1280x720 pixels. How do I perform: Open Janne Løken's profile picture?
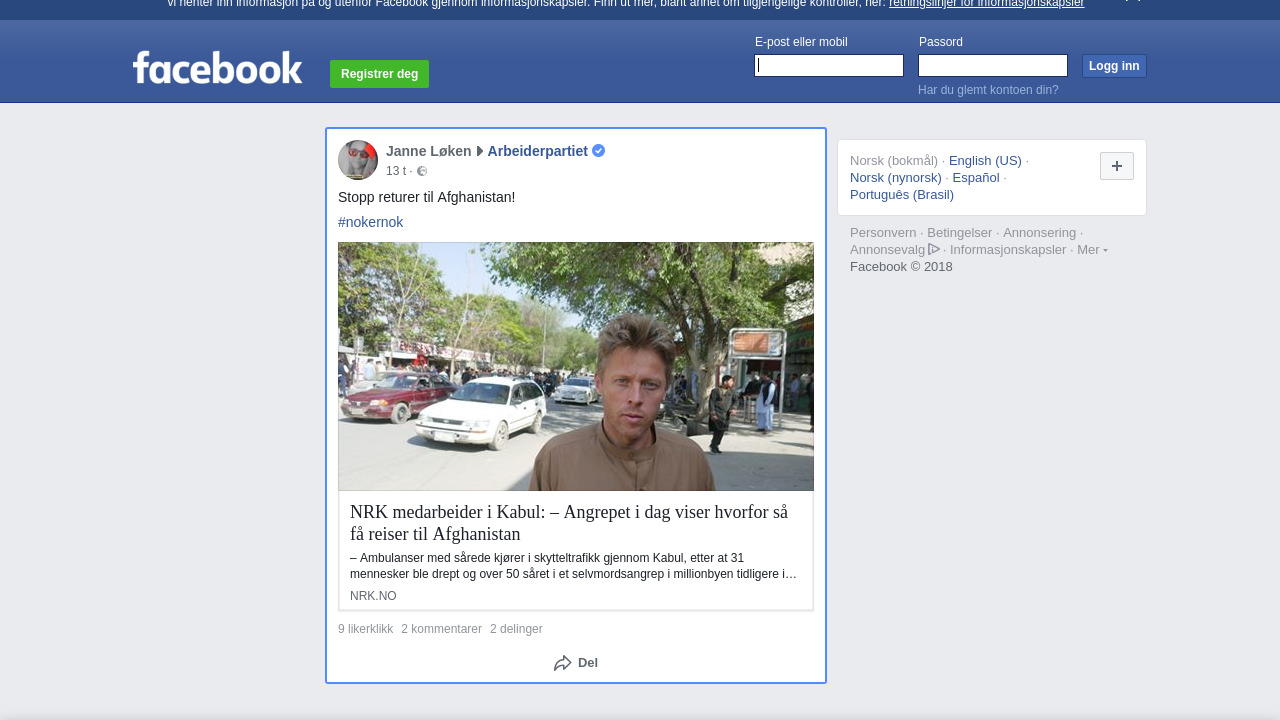tap(358, 160)
